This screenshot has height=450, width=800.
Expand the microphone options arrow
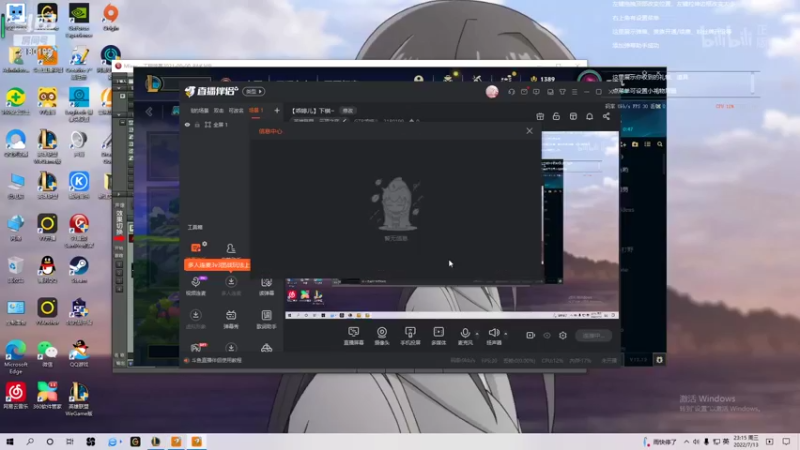click(477, 334)
